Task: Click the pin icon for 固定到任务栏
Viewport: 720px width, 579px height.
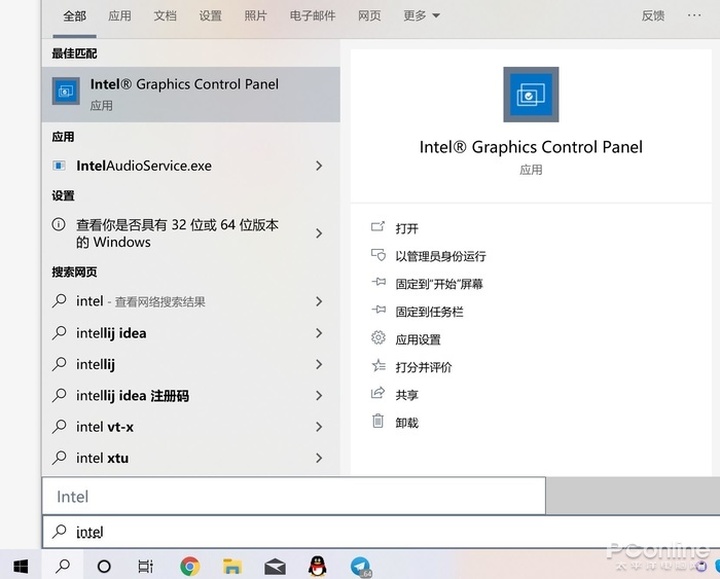Action: tap(378, 310)
